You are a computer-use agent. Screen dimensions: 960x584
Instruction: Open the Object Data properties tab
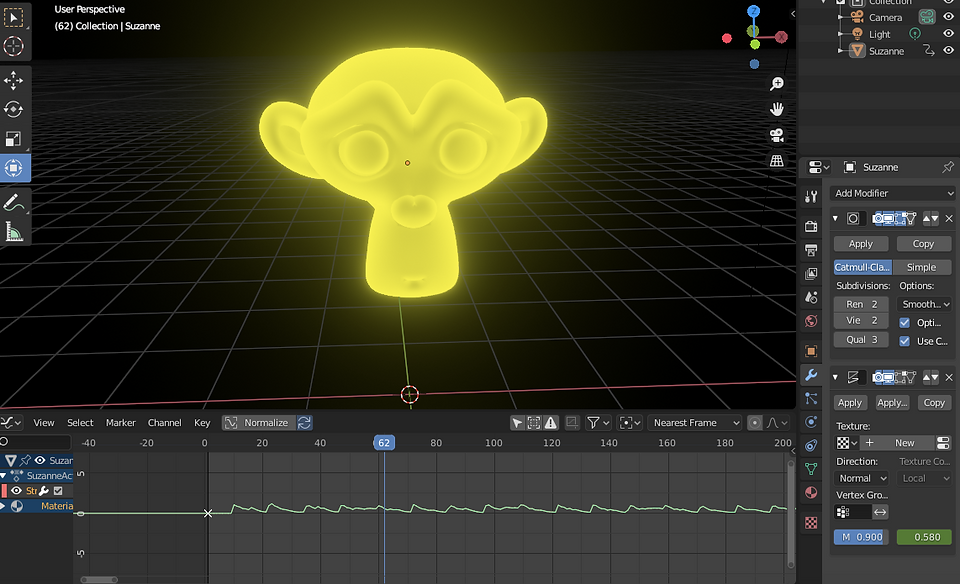pos(811,469)
